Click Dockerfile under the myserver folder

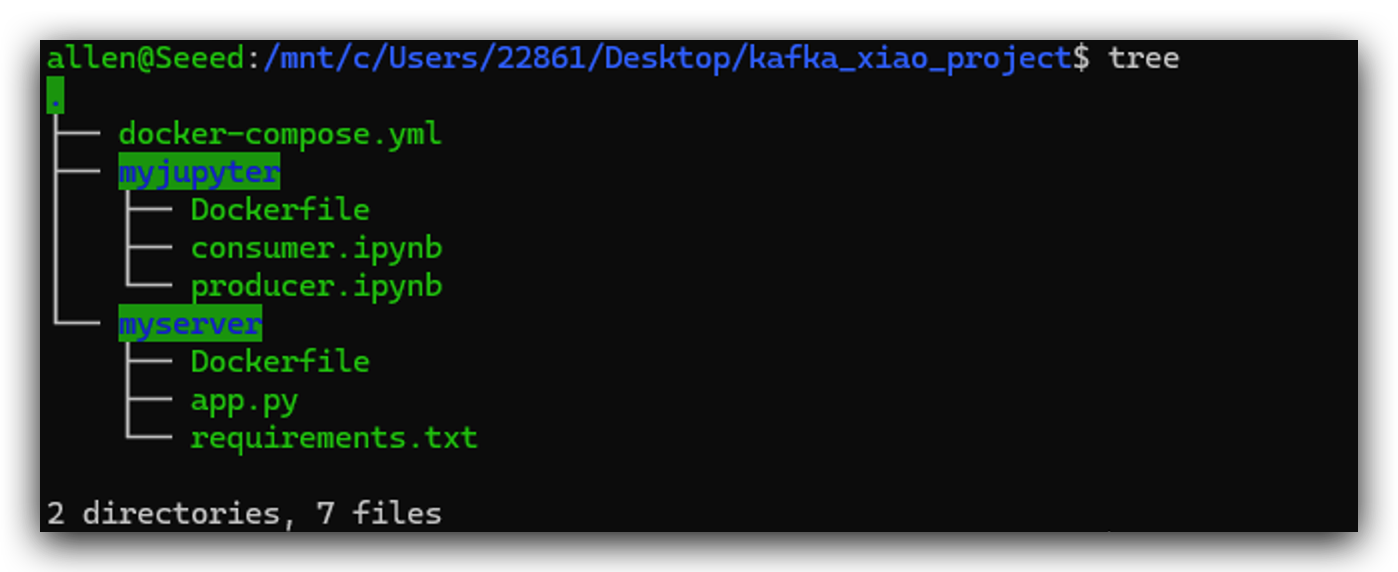pos(280,362)
